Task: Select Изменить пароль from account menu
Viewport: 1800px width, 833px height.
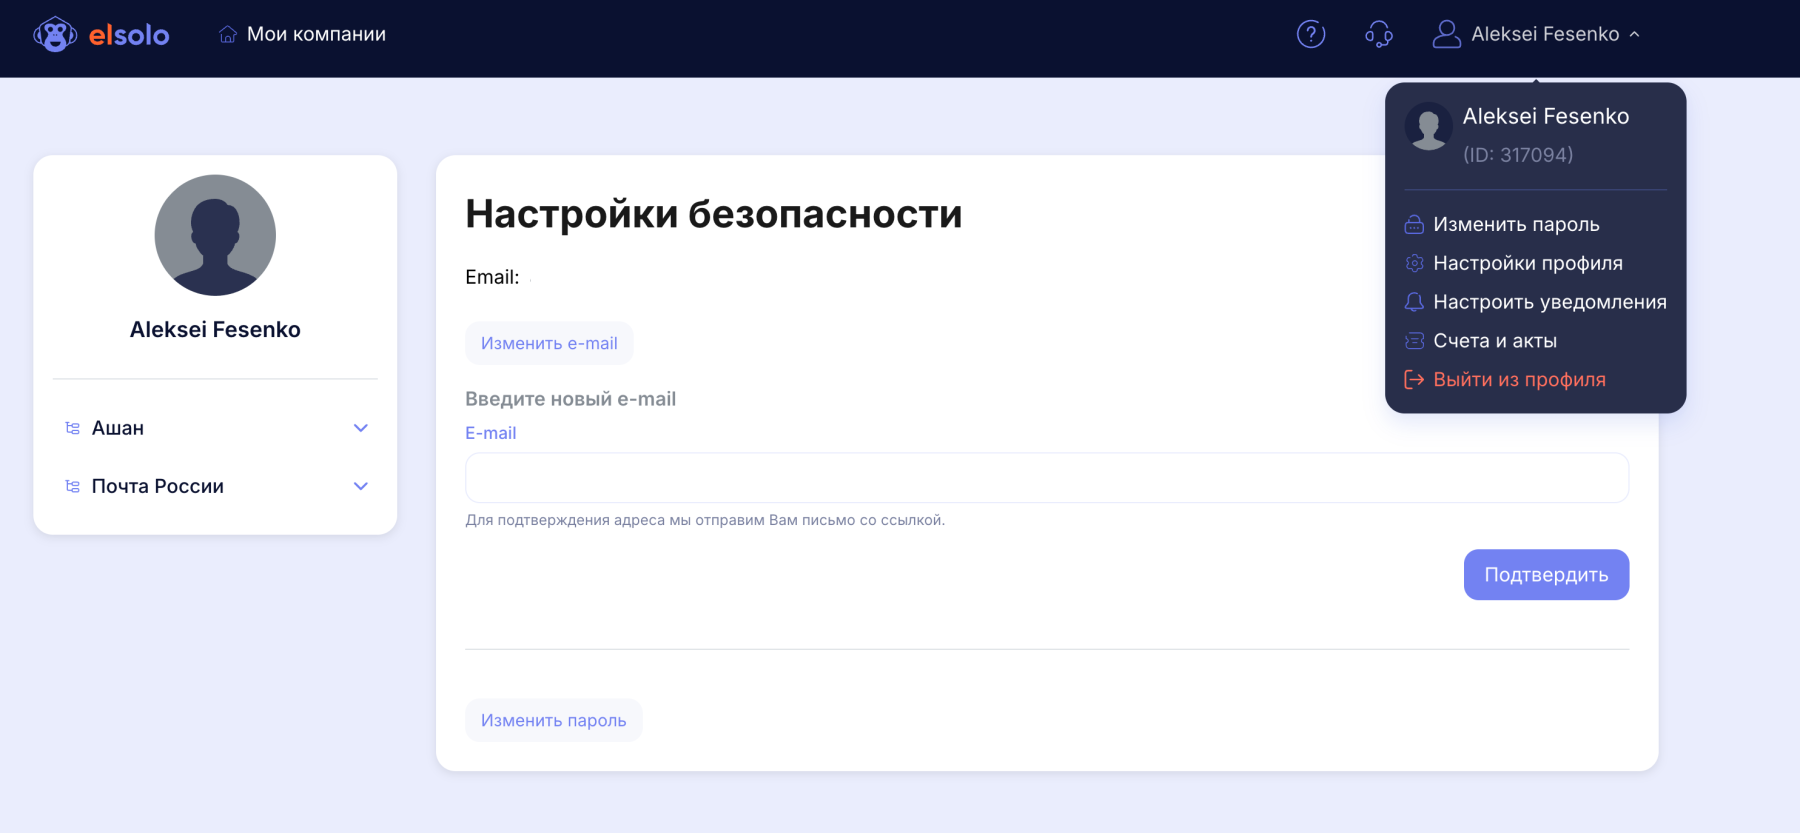Action: 1515,224
